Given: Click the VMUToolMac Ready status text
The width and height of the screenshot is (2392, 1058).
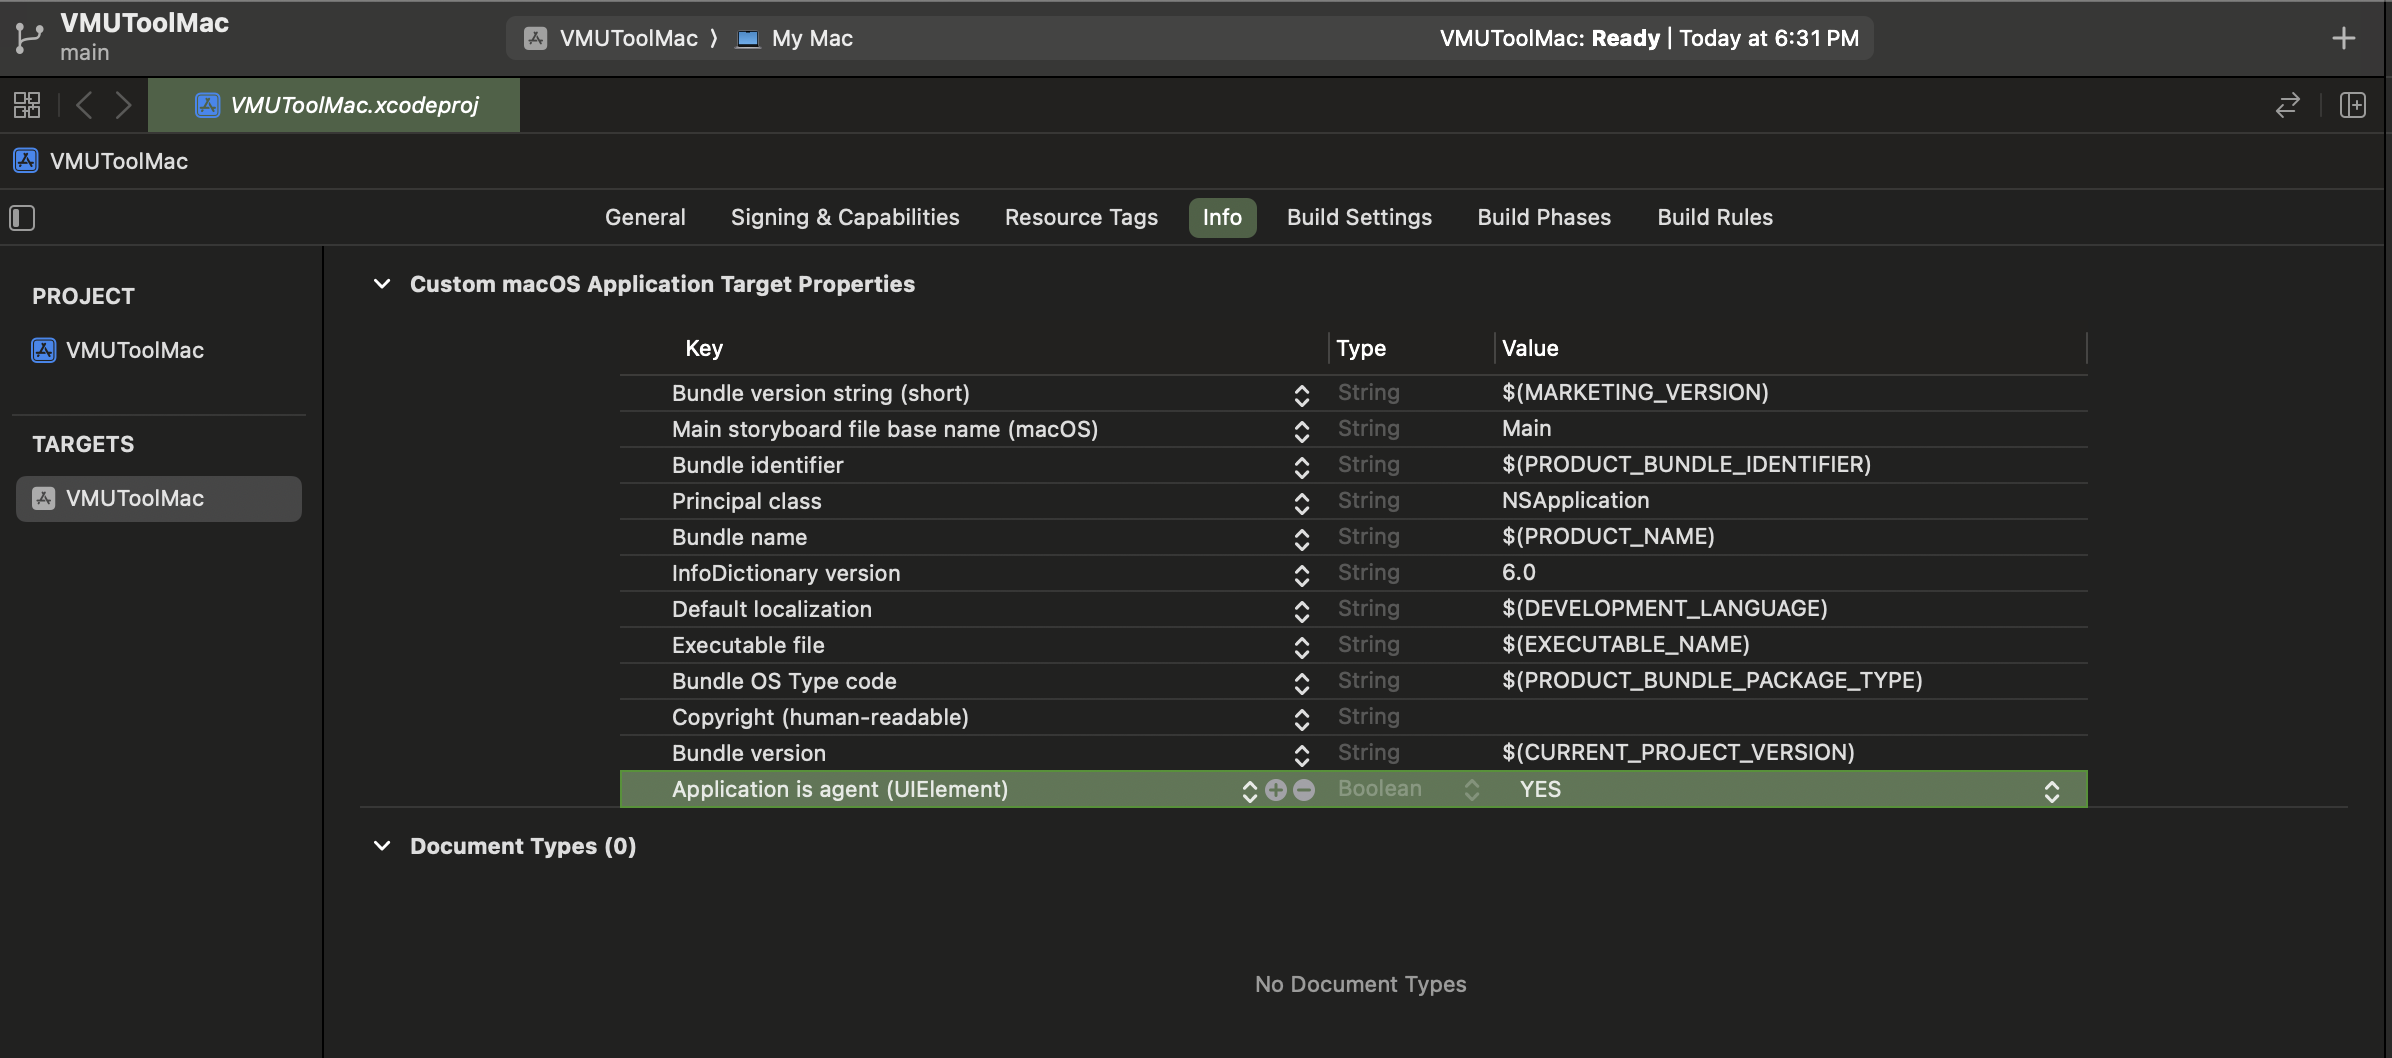Looking at the screenshot, I should point(1649,38).
